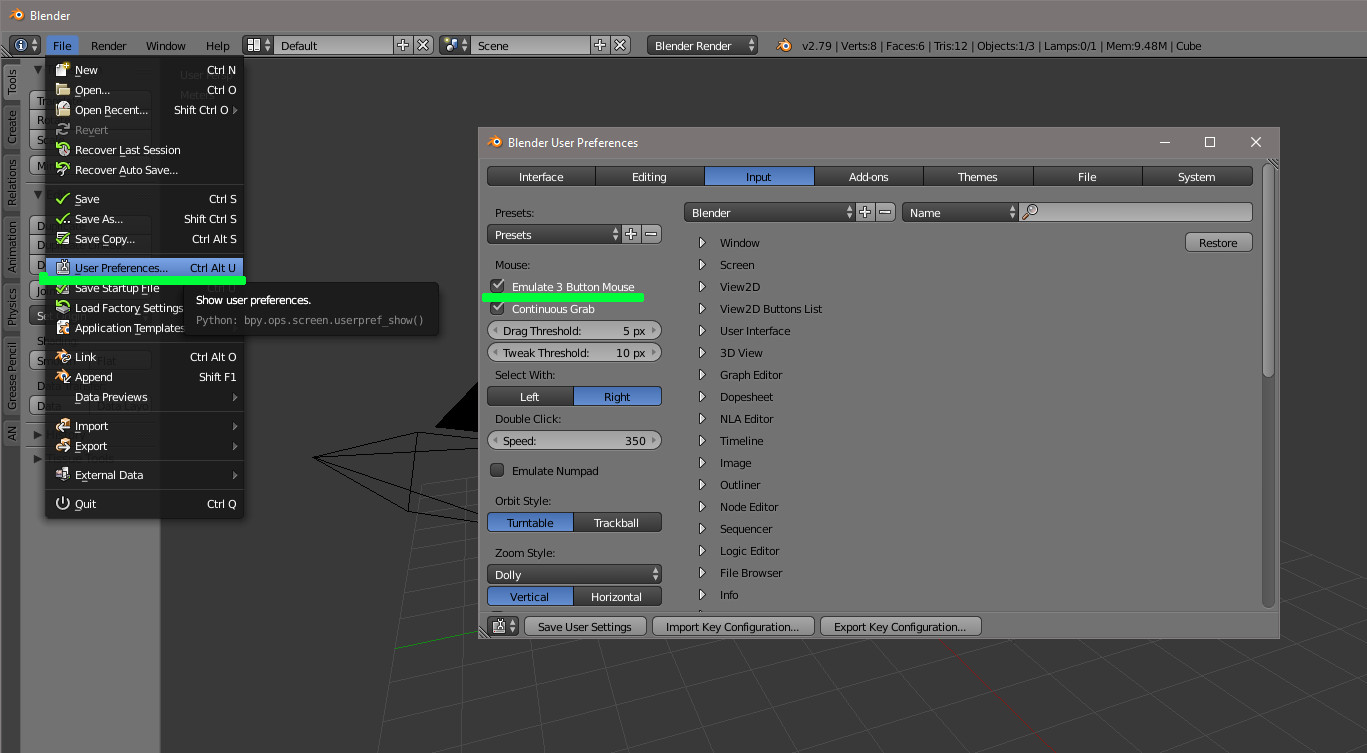Toggle Emulate 3 Button Mouse checkbox
1367x753 pixels.
tap(497, 287)
